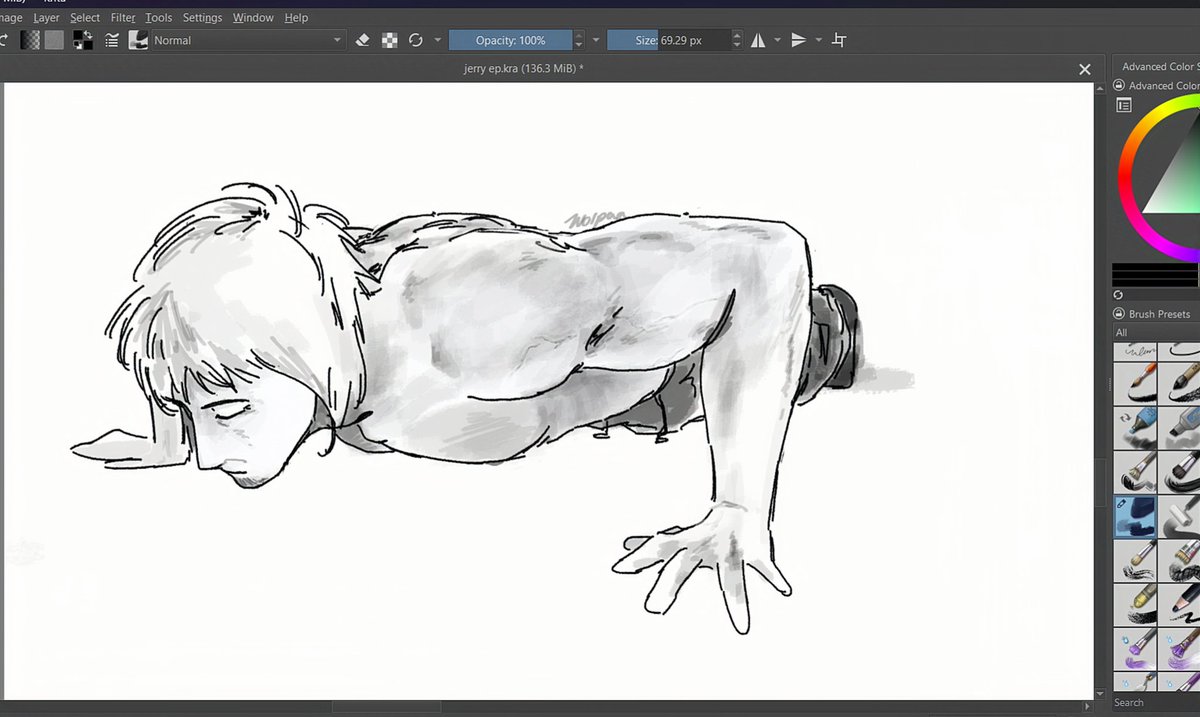The image size is (1200, 717).
Task: Toggle horizontal mirror tool
Action: [758, 40]
